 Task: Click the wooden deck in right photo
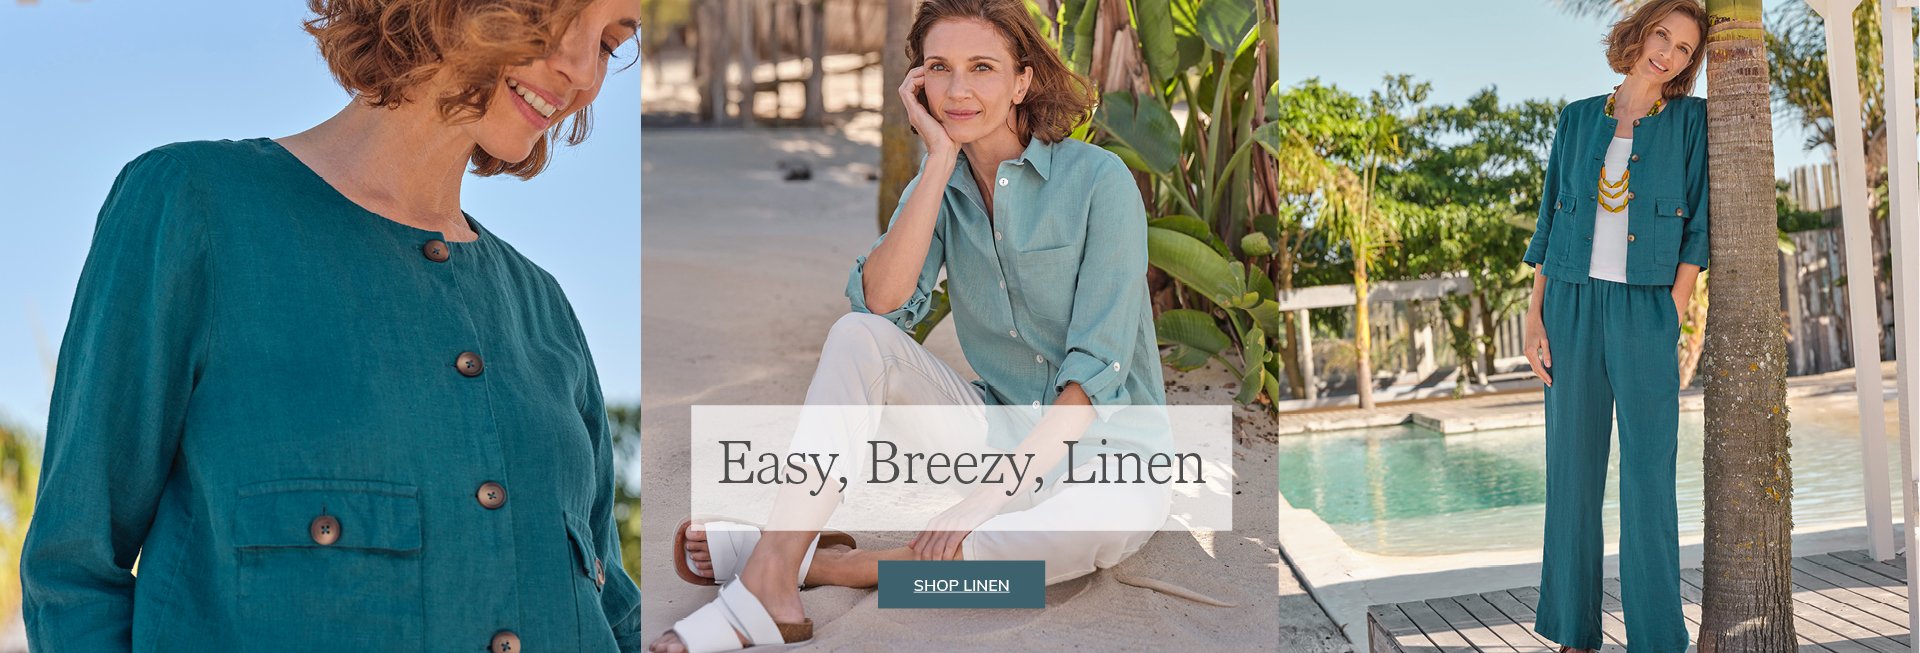(1640, 605)
